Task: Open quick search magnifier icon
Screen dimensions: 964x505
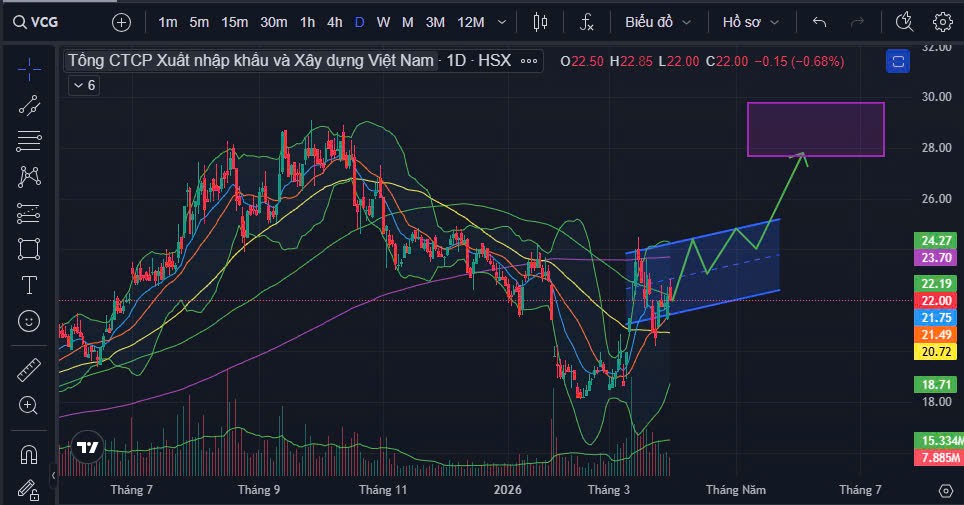Action: [x=904, y=22]
